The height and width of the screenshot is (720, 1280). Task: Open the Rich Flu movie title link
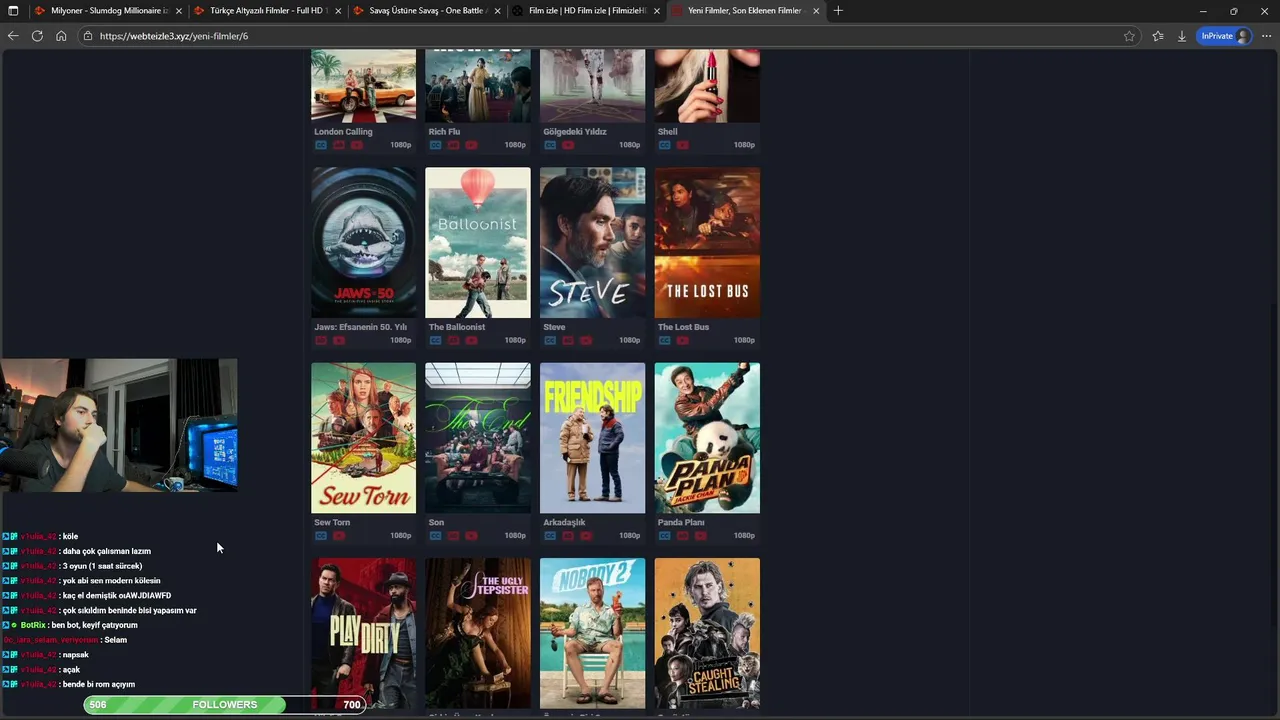444,131
